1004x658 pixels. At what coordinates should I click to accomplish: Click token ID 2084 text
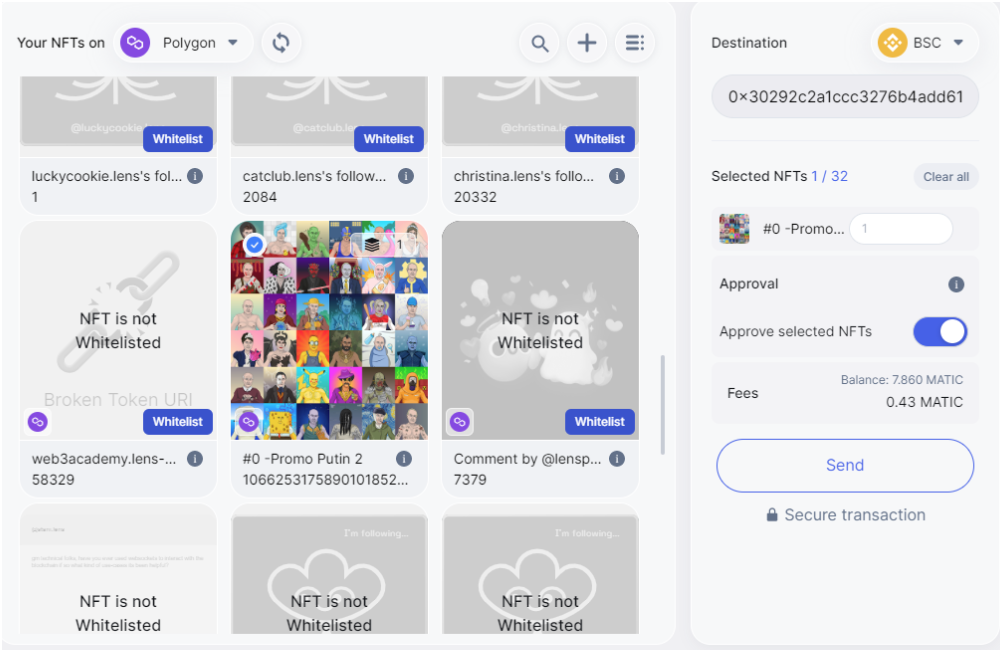(x=260, y=197)
